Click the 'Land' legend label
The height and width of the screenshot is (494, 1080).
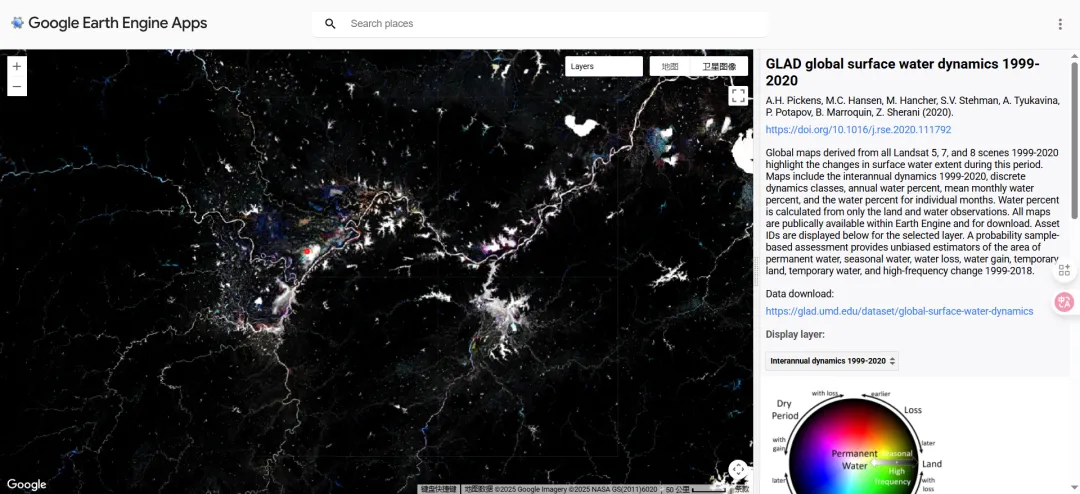tap(932, 464)
